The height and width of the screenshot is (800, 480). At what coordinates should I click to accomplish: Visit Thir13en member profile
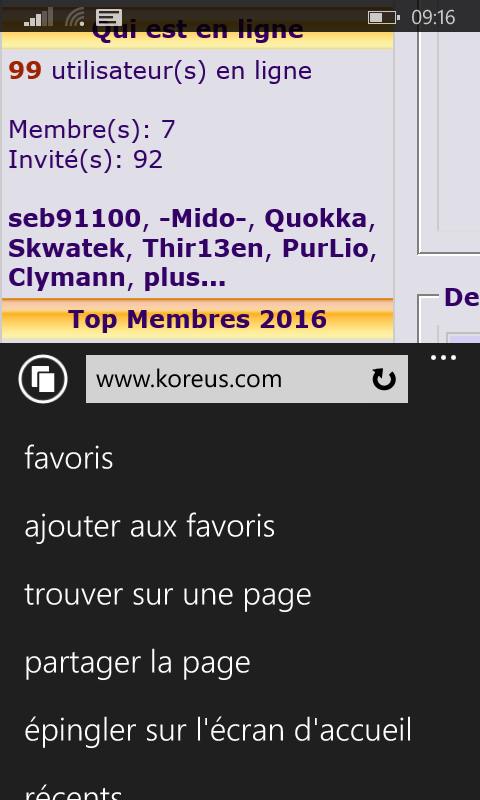(203, 248)
